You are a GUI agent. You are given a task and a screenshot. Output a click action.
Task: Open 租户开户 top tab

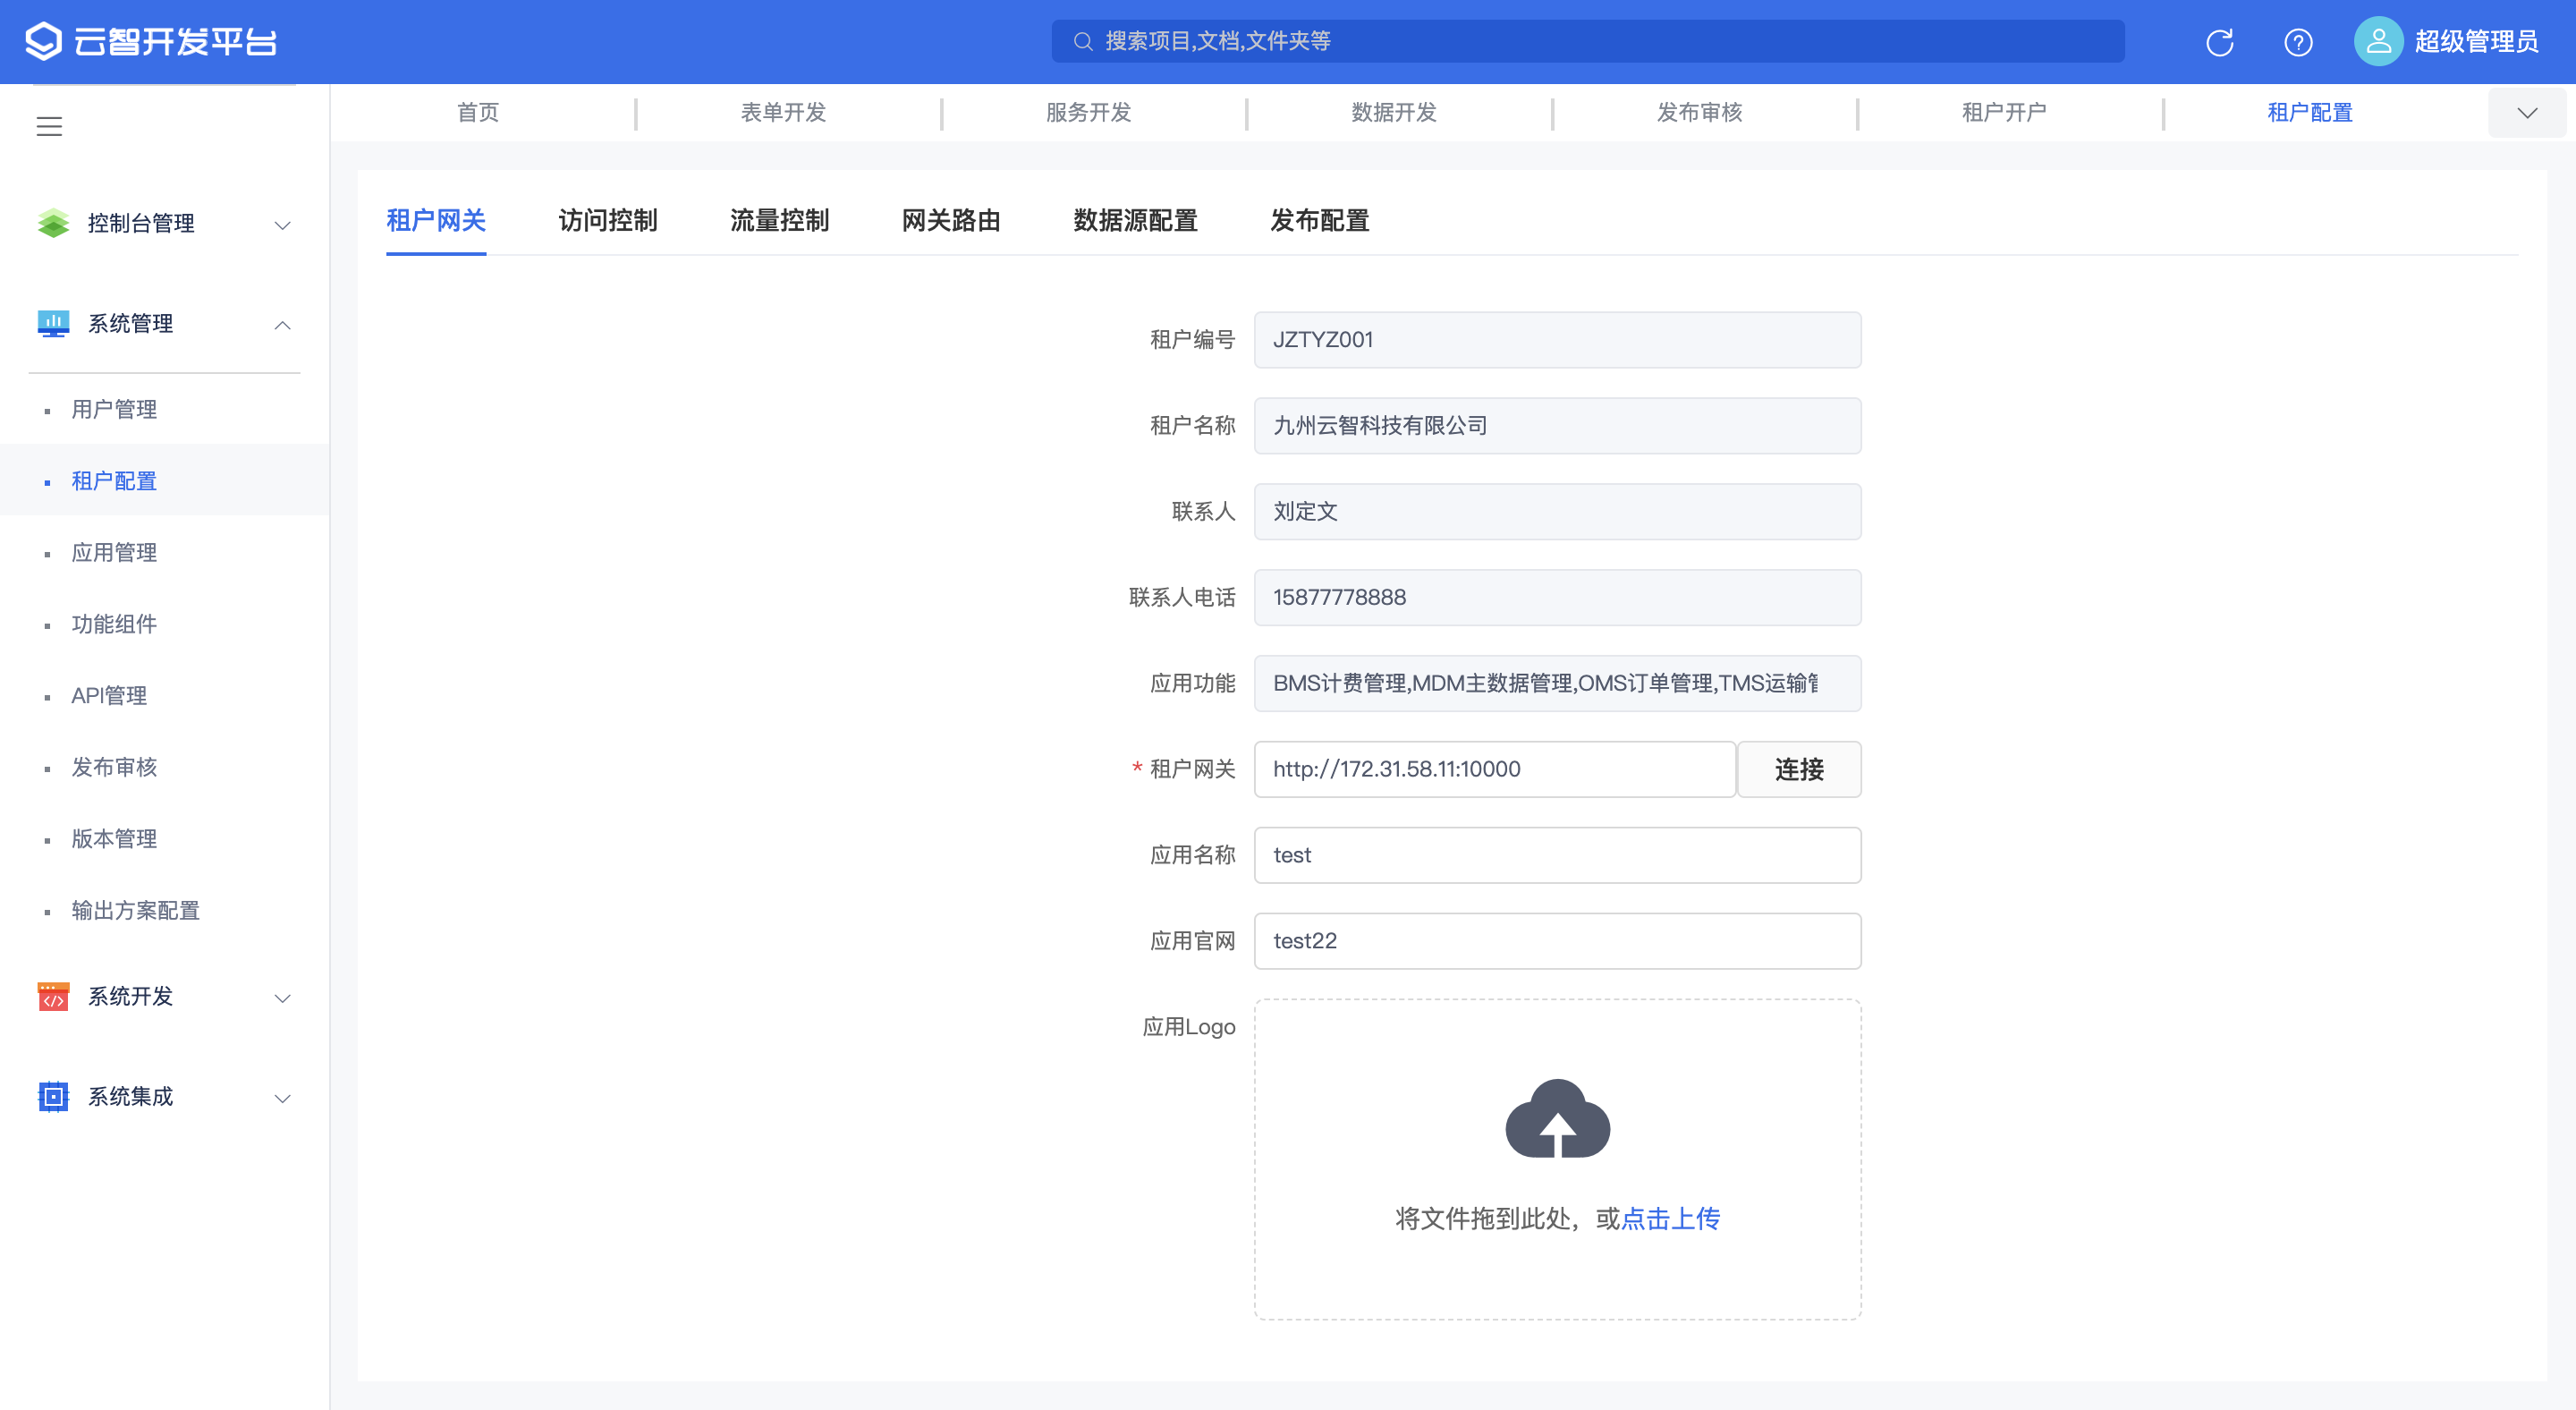pos(2004,113)
